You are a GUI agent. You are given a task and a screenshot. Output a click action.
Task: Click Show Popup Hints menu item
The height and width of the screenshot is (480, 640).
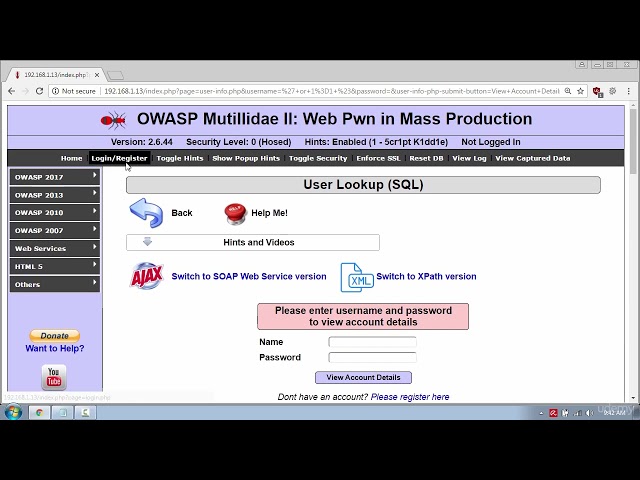[x=246, y=158]
